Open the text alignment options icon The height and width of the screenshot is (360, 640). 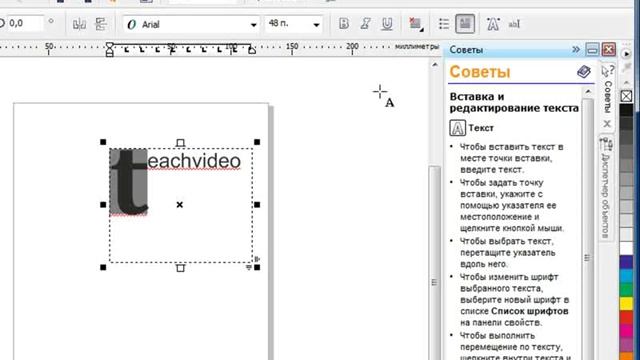pos(416,24)
